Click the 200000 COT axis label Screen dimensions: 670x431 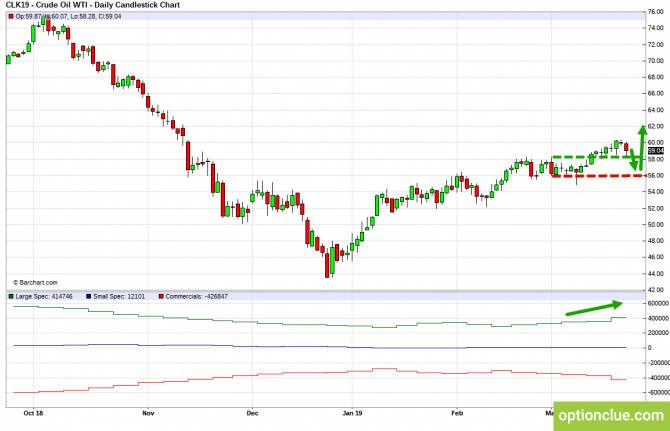pyautogui.click(x=658, y=332)
